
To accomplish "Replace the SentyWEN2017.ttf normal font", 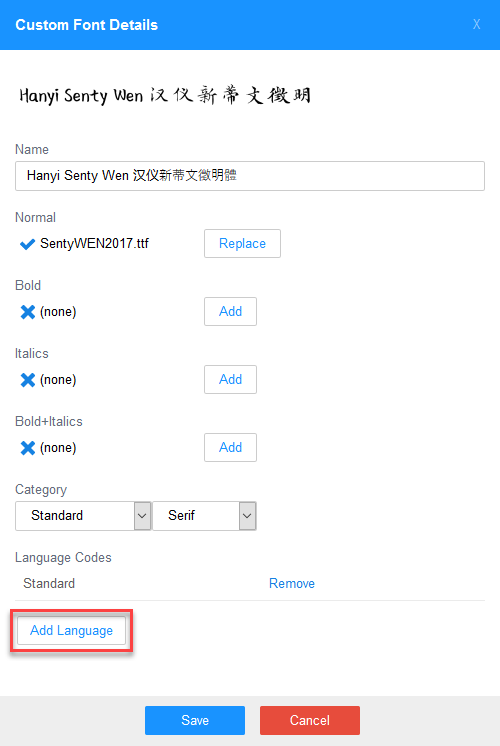I will pos(242,244).
